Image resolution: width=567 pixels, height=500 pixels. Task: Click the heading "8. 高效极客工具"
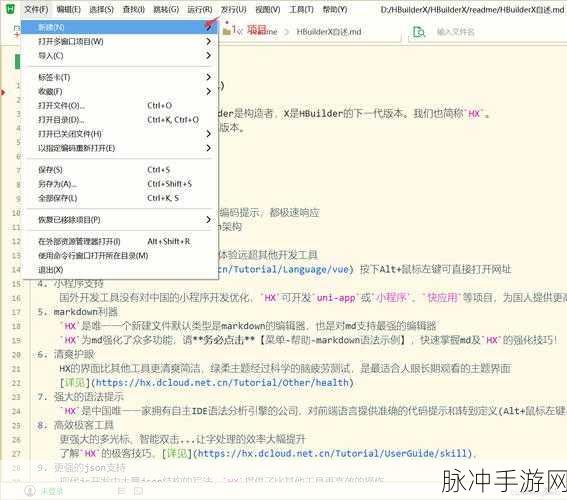(x=76, y=425)
